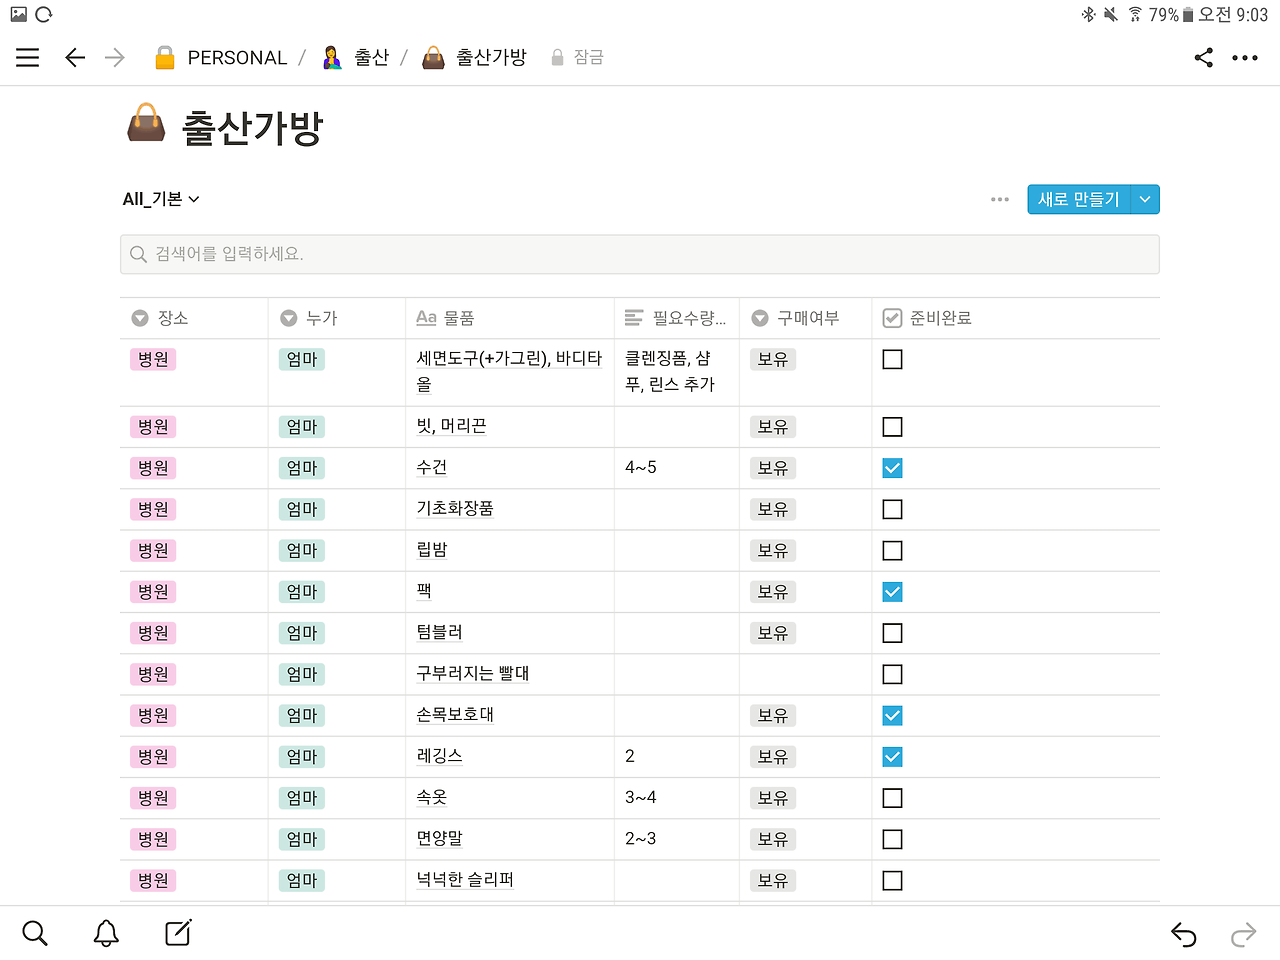The width and height of the screenshot is (1280, 960).
Task: Uncheck the 수건 row checkbox
Action: click(893, 468)
